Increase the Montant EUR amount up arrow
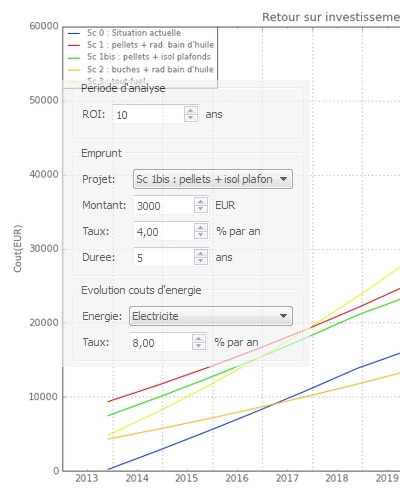 (x=201, y=202)
